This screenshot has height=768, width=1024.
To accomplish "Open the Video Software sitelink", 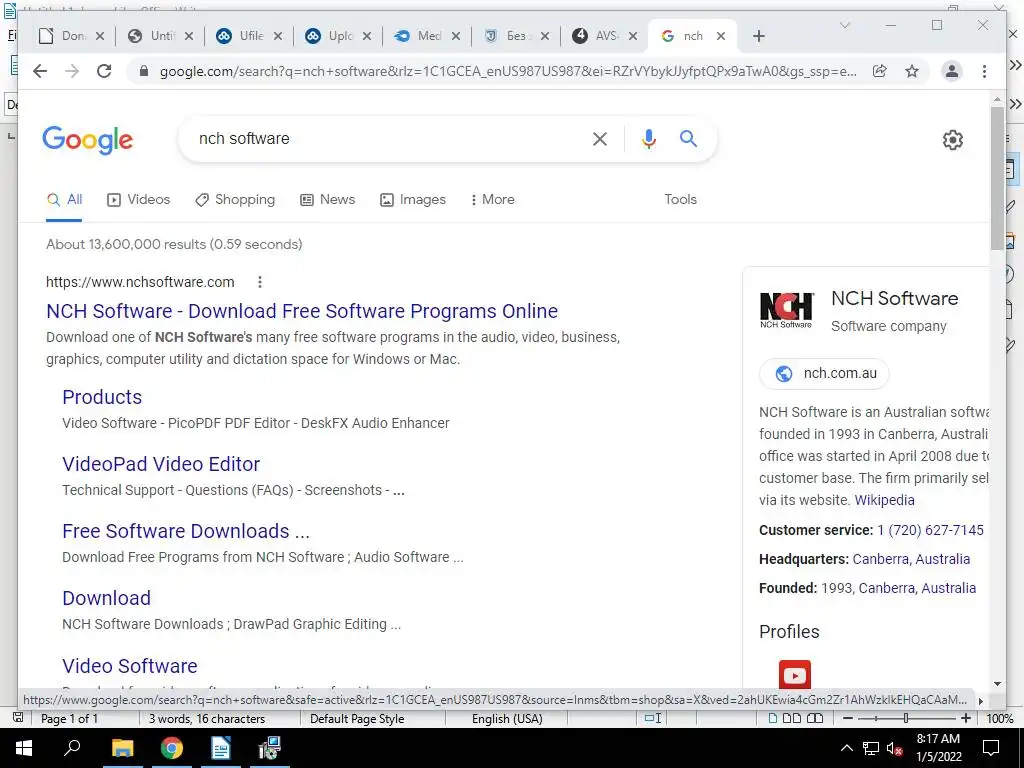I will click(129, 666).
